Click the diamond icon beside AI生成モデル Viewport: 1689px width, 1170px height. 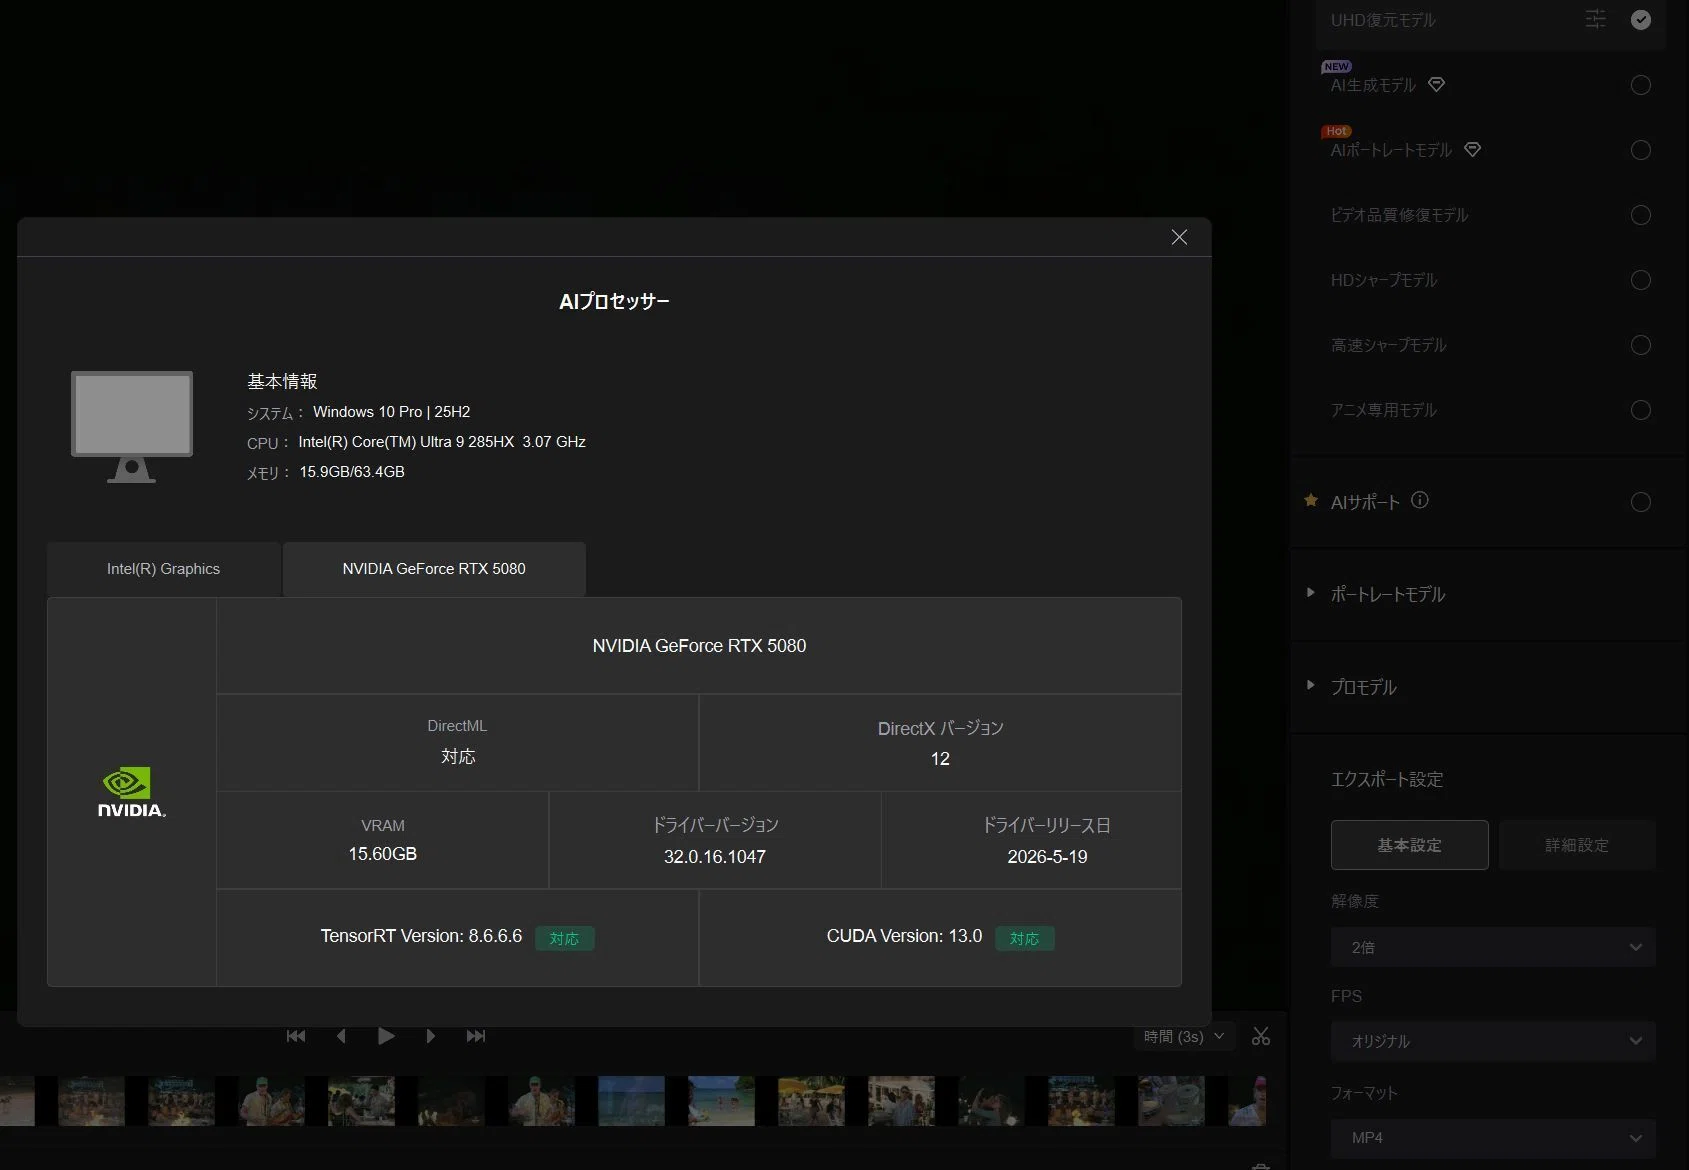coord(1436,85)
